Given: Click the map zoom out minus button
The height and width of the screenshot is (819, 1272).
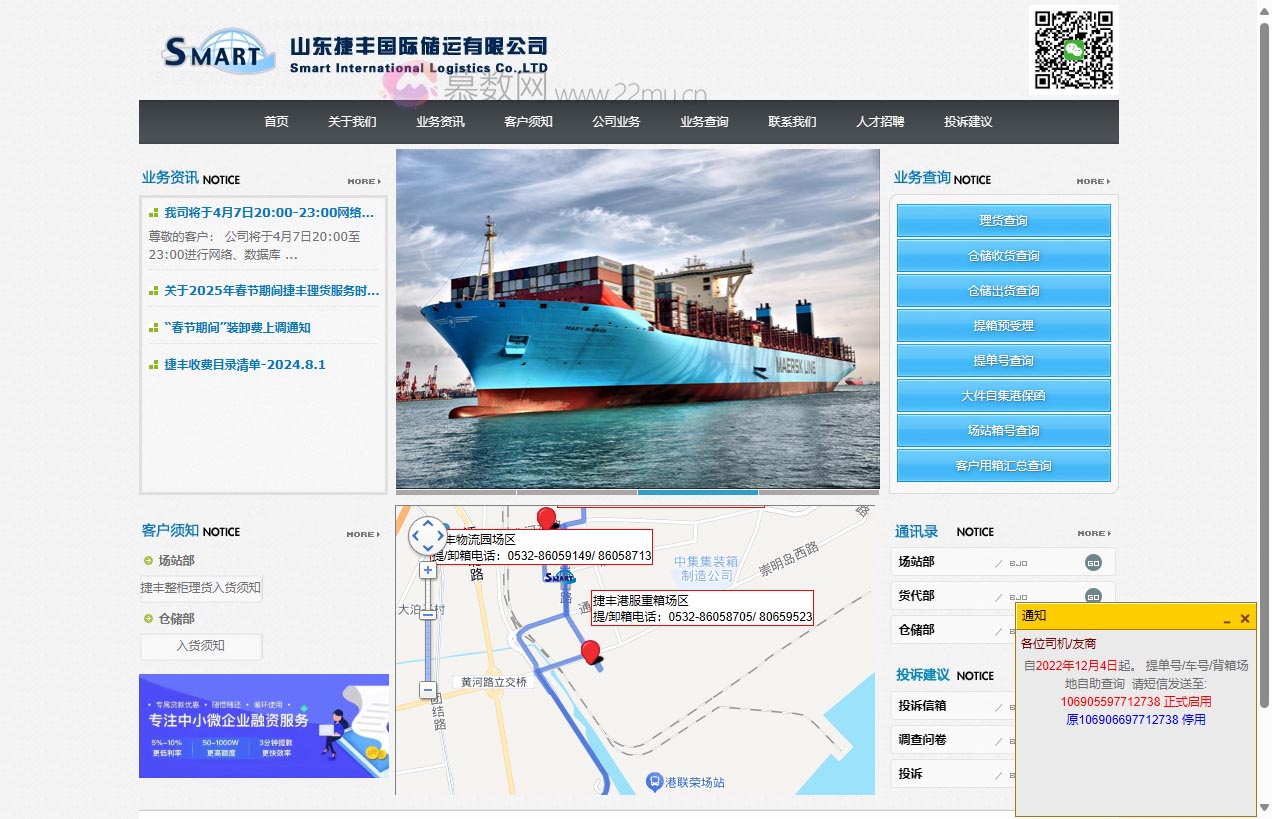Looking at the screenshot, I should click(x=428, y=689).
